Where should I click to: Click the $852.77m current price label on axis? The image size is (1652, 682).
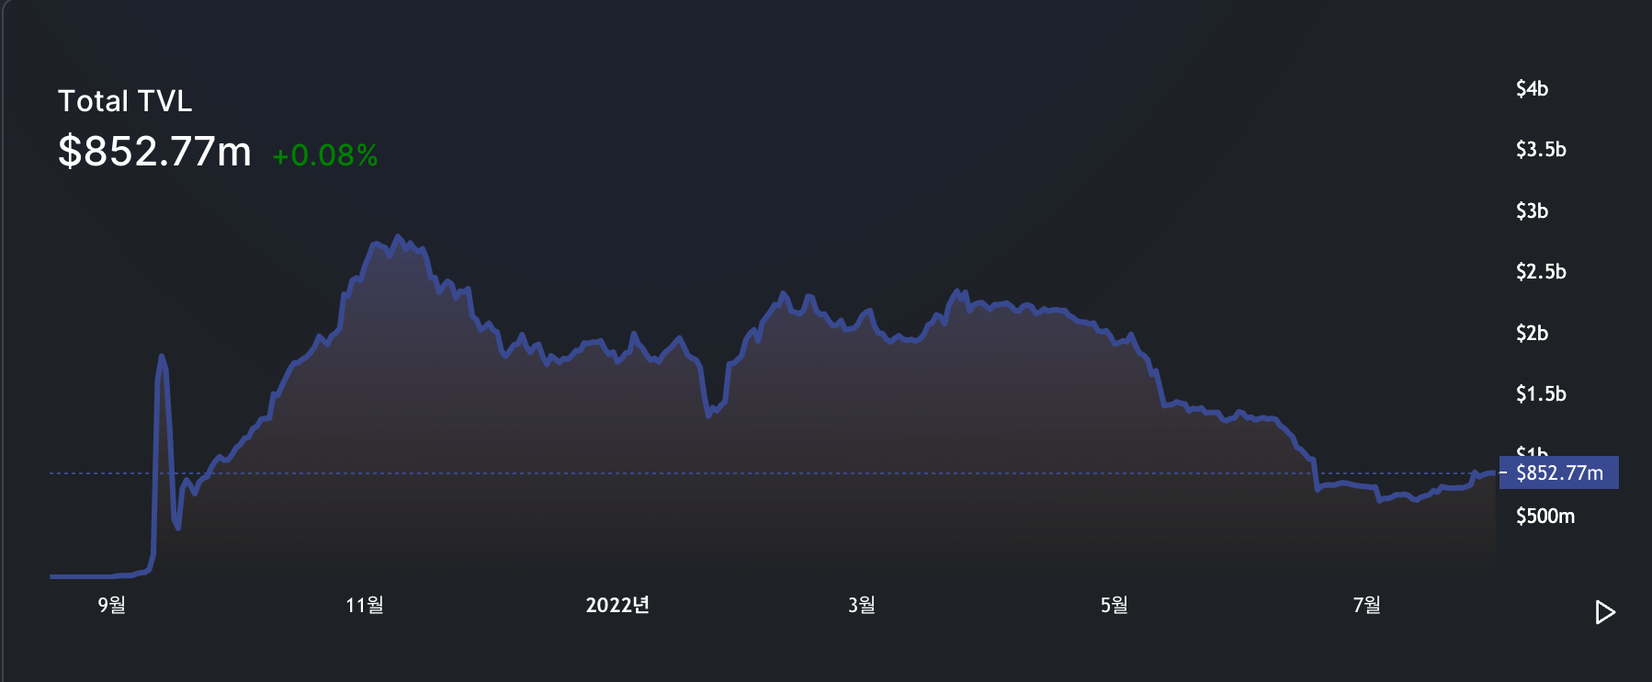click(x=1559, y=473)
